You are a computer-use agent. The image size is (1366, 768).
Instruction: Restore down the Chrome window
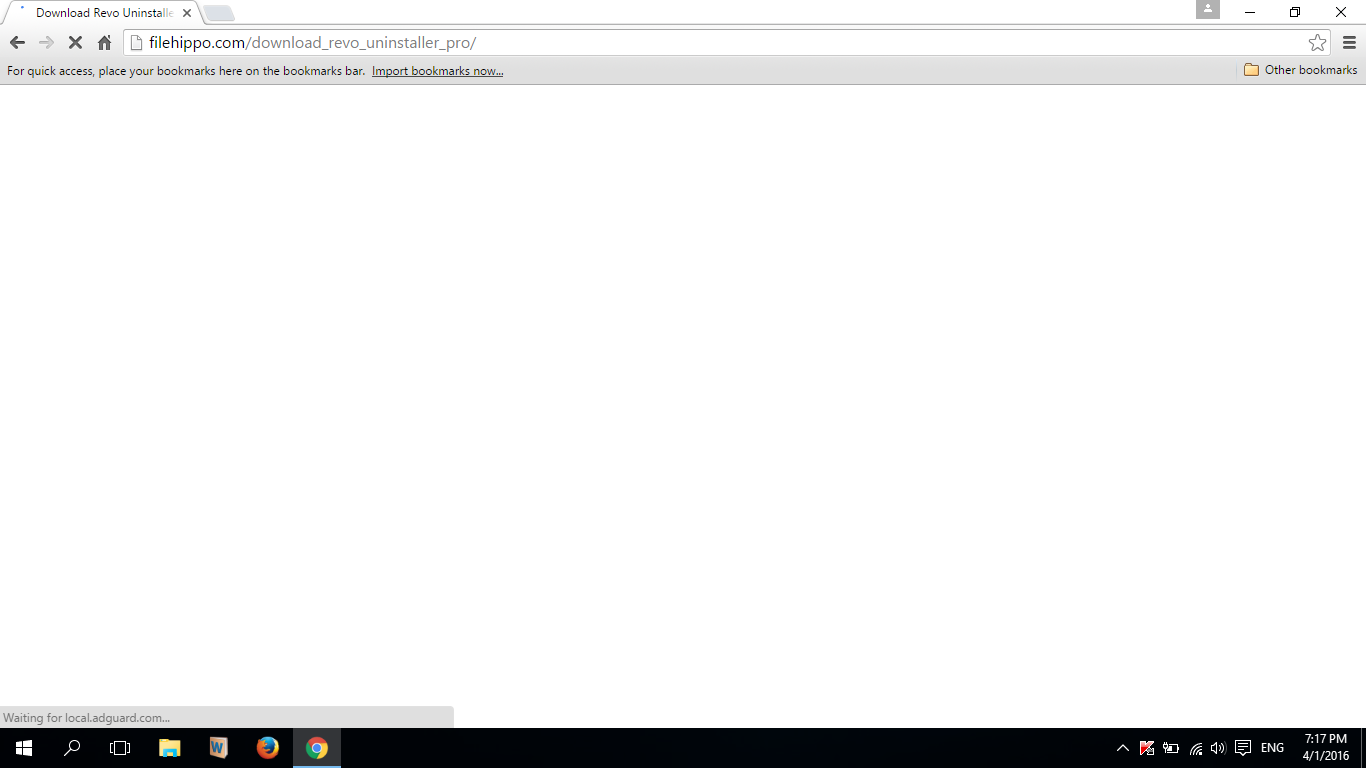tap(1295, 12)
